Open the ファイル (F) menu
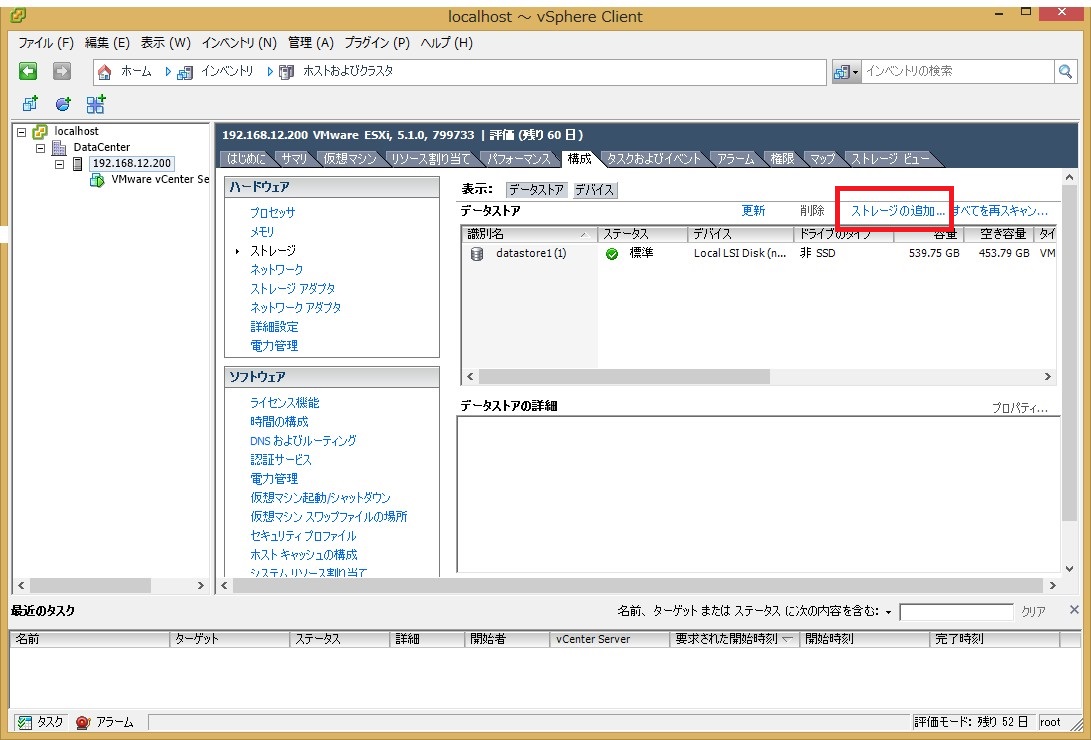Screen dimensions: 1091x740 pos(46,43)
